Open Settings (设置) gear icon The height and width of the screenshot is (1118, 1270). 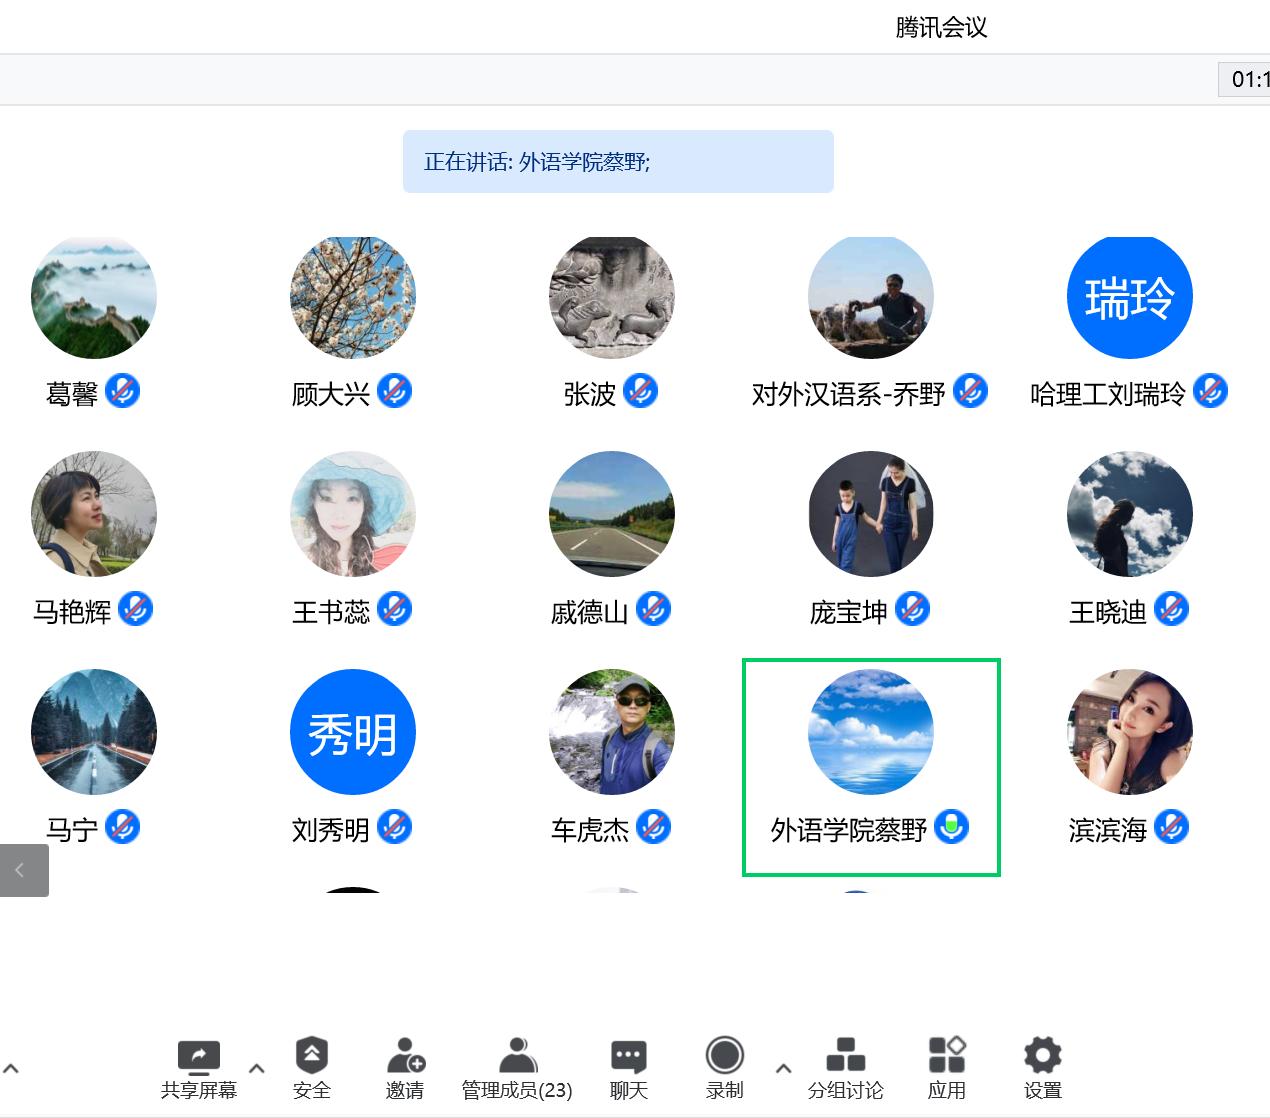coord(1042,1057)
